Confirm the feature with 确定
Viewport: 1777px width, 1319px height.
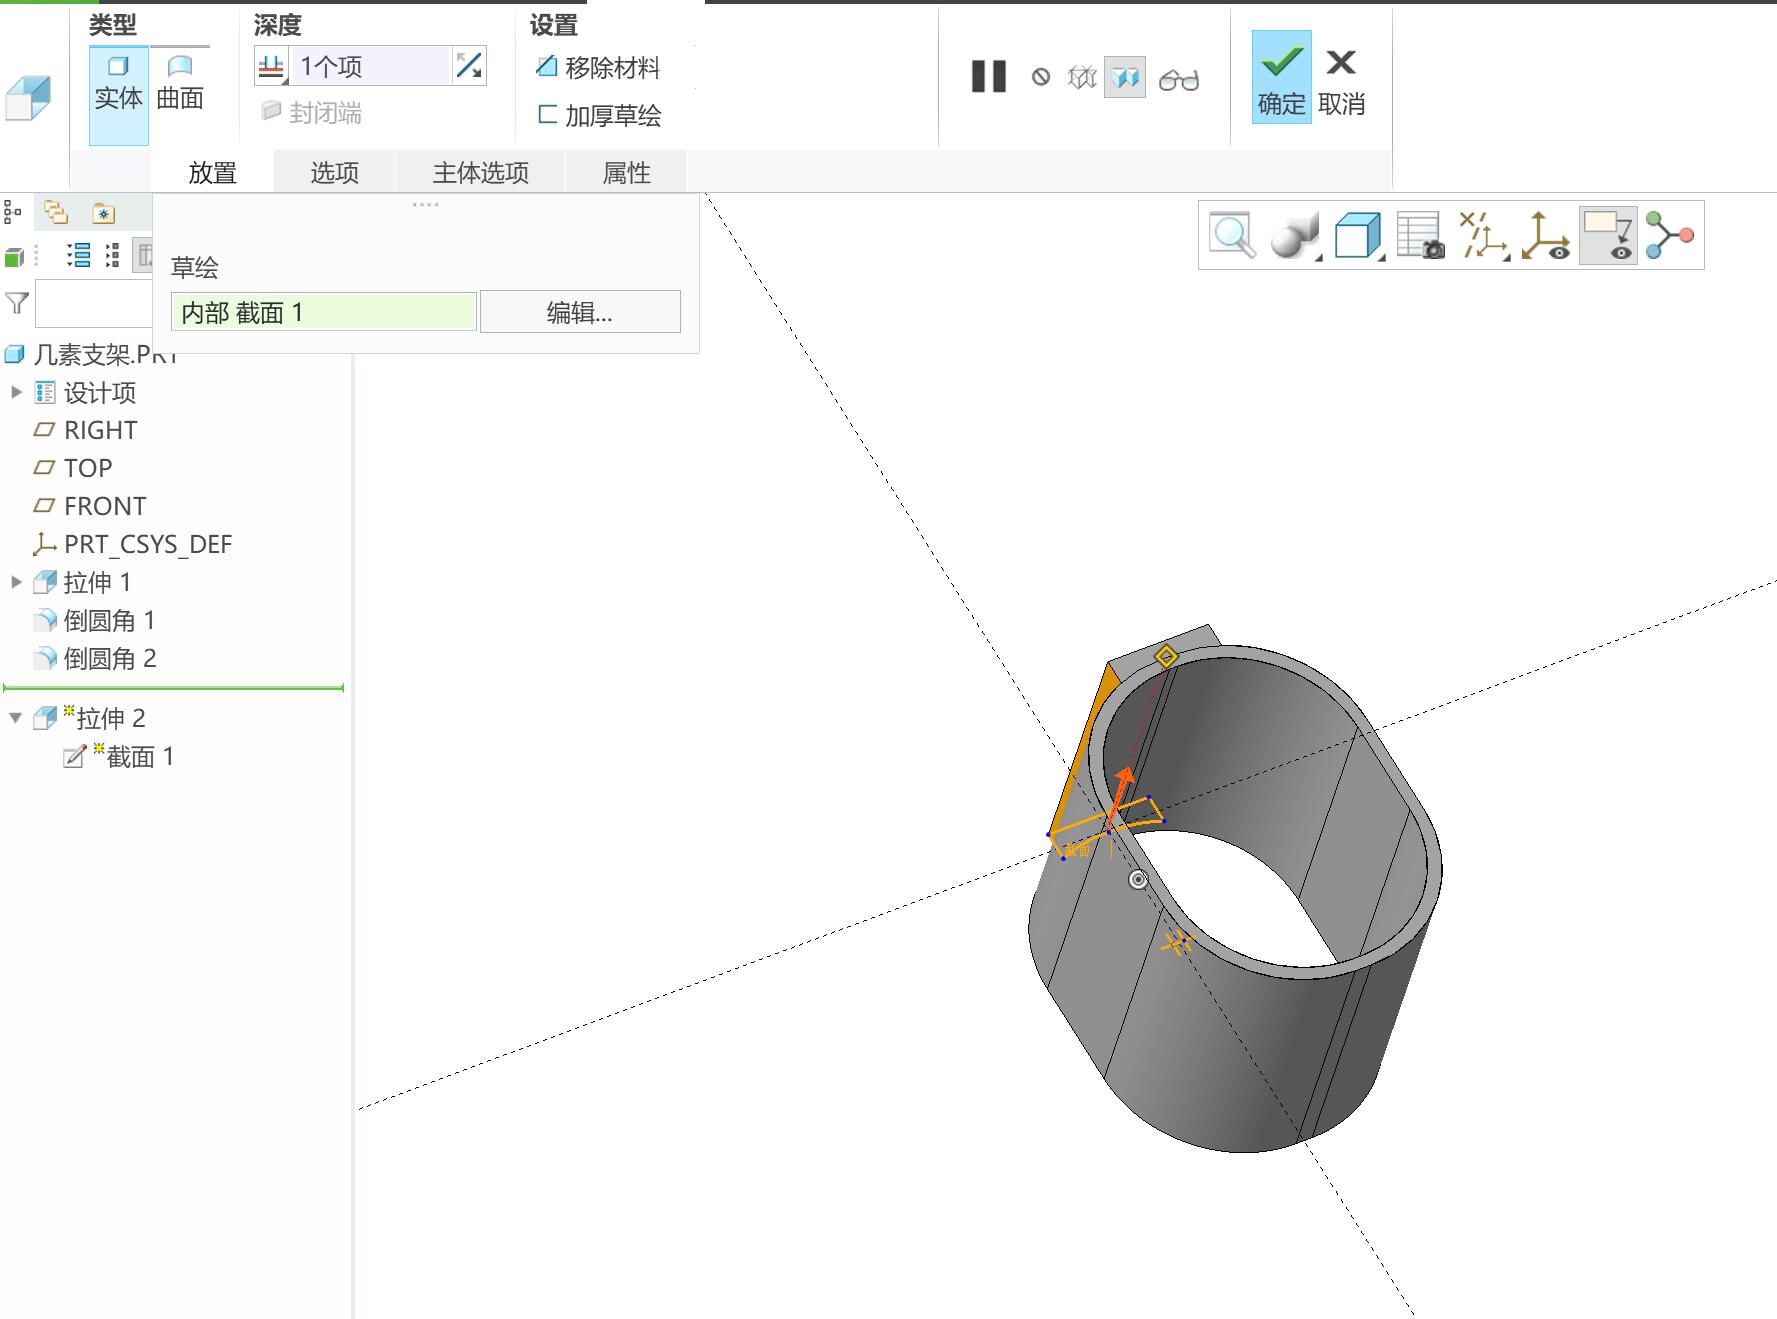(1281, 78)
